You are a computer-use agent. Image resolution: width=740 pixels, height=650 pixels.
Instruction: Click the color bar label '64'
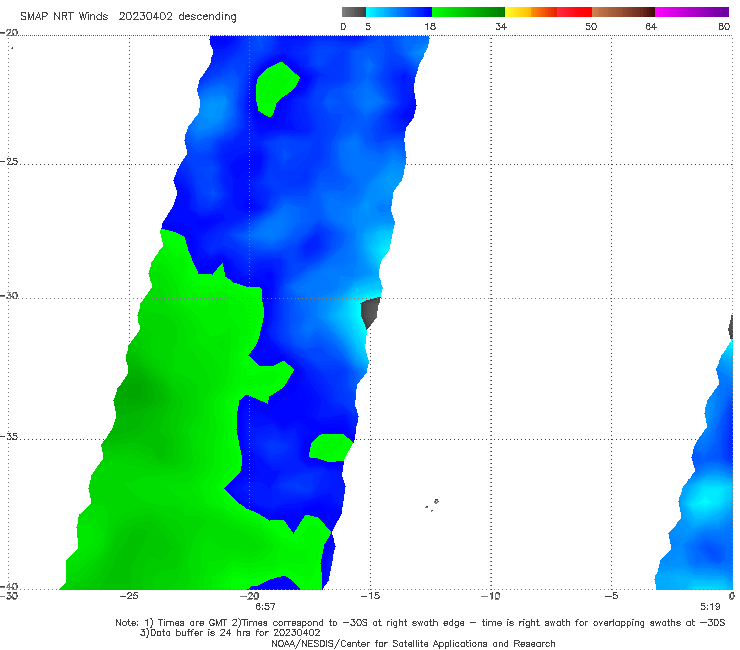pos(651,27)
